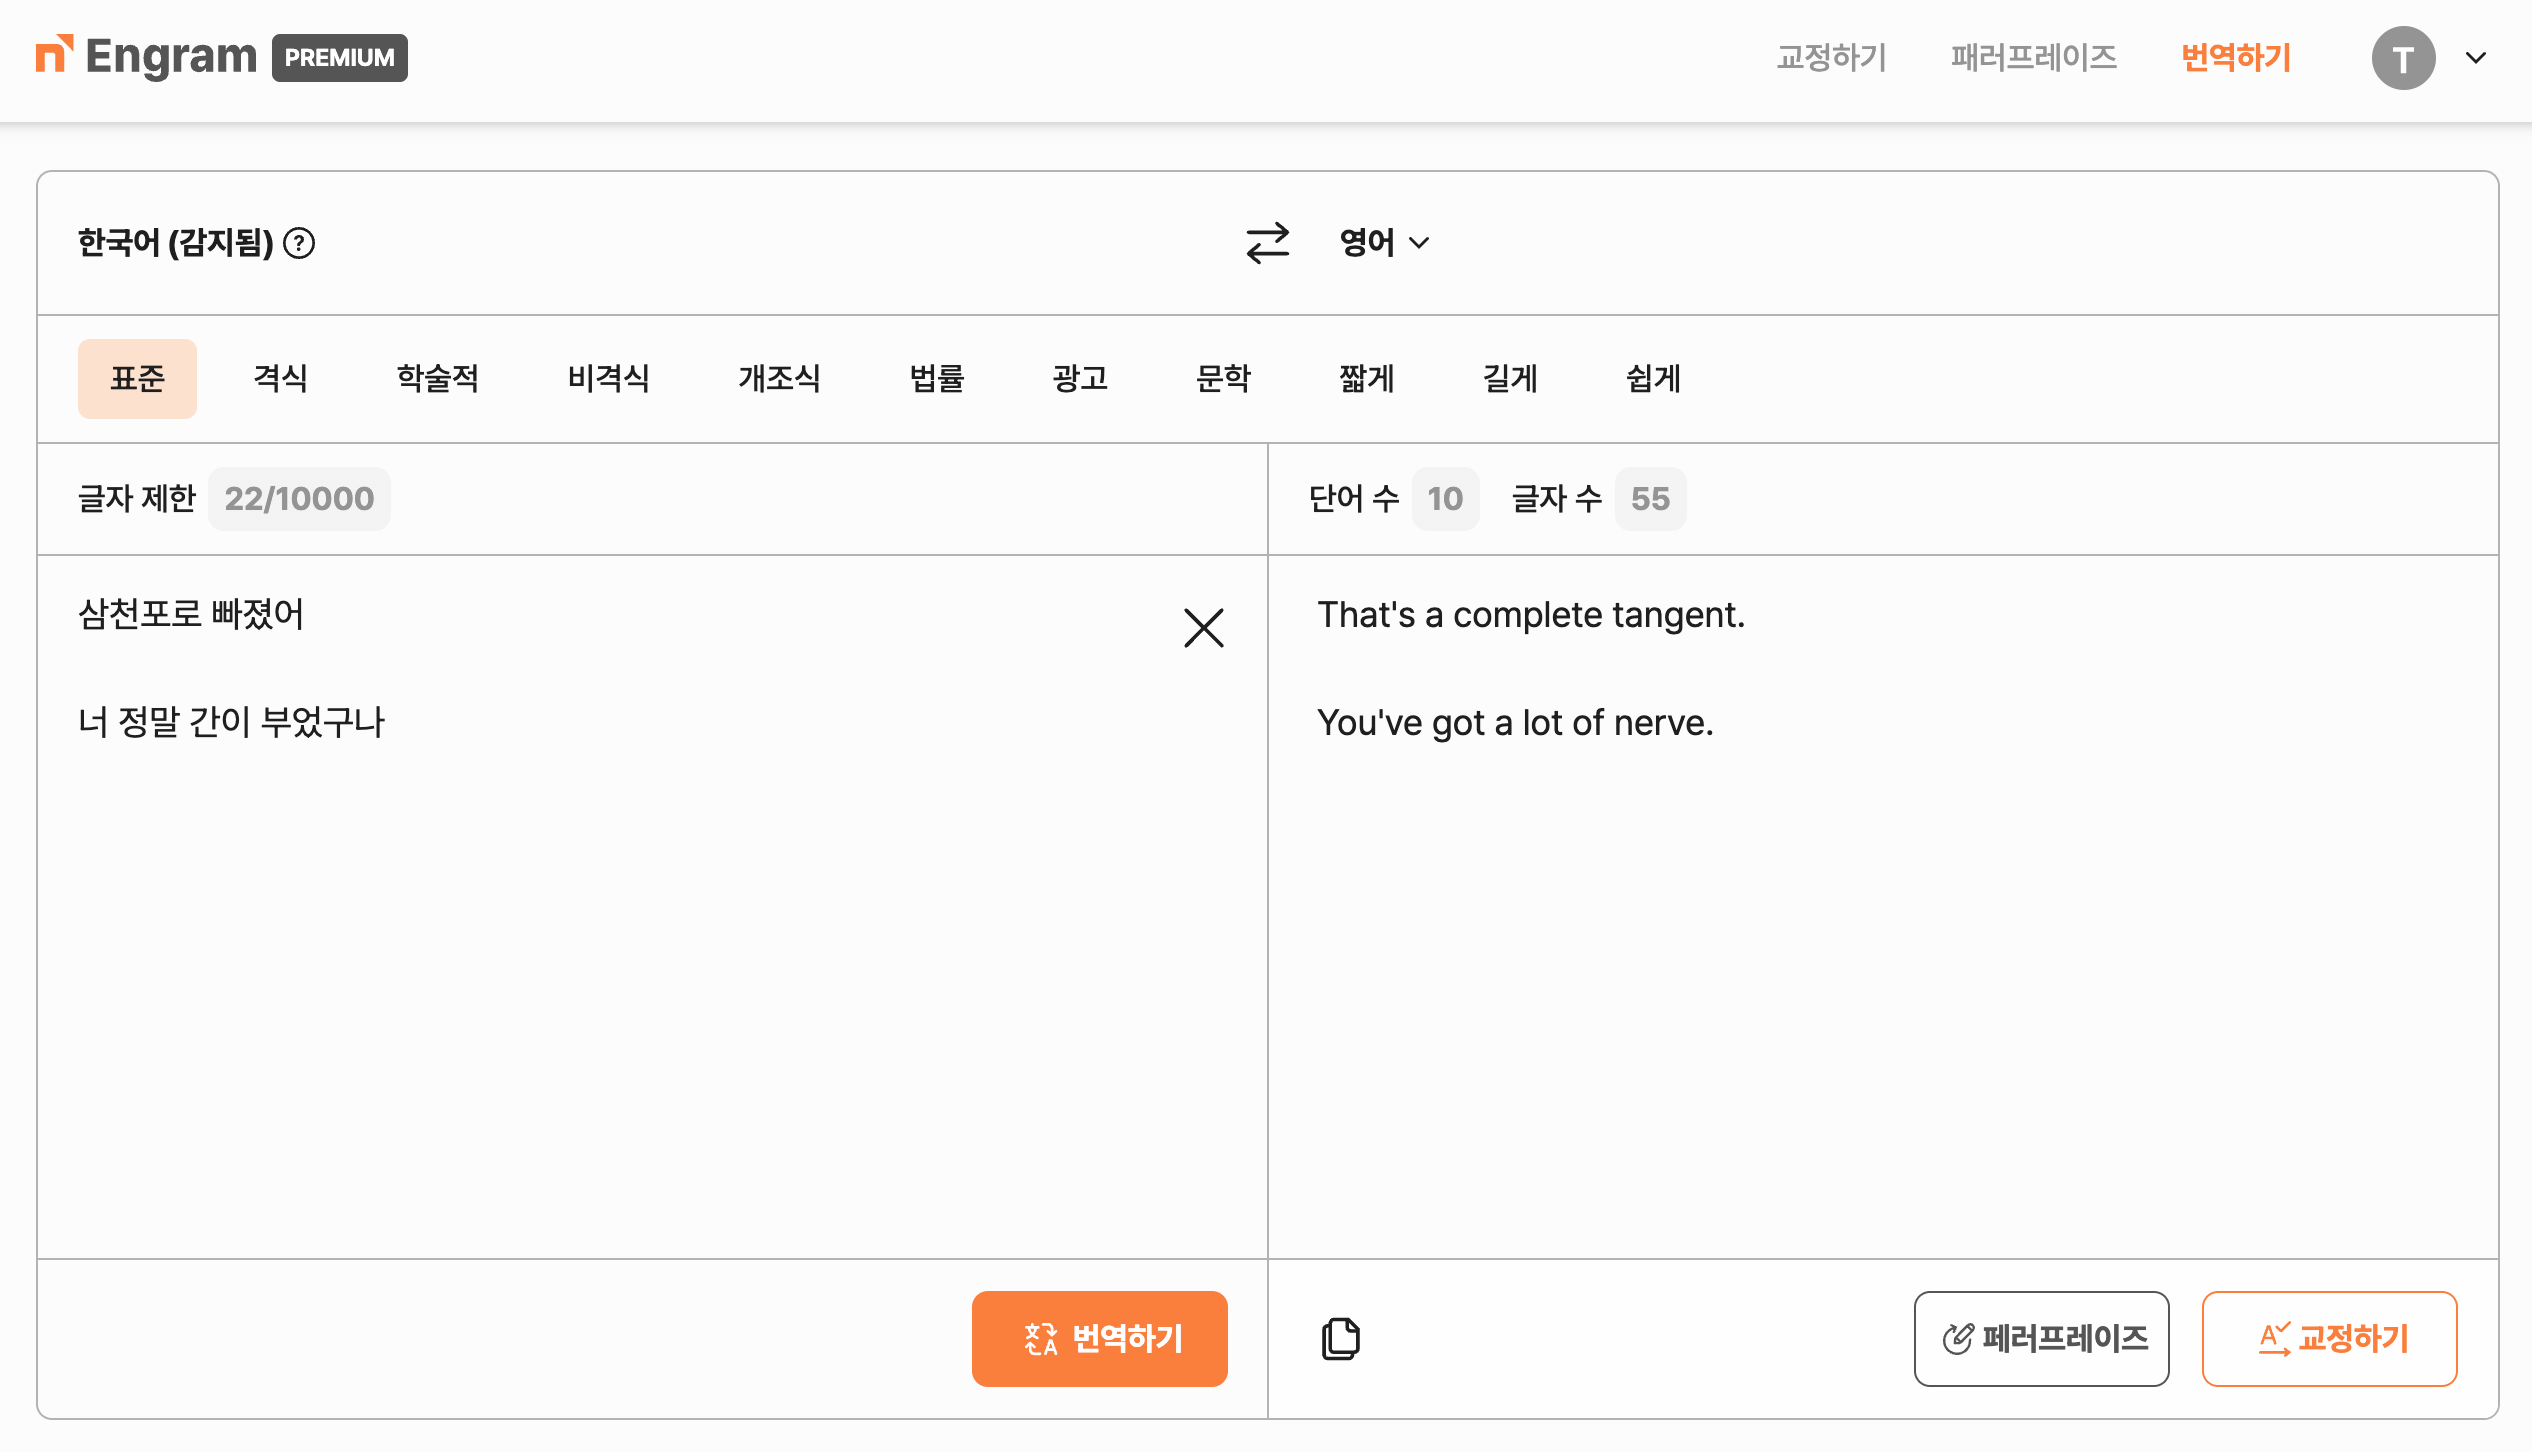Open the T profile avatar
Screen dimensions: 2532x1452
click(2403, 58)
